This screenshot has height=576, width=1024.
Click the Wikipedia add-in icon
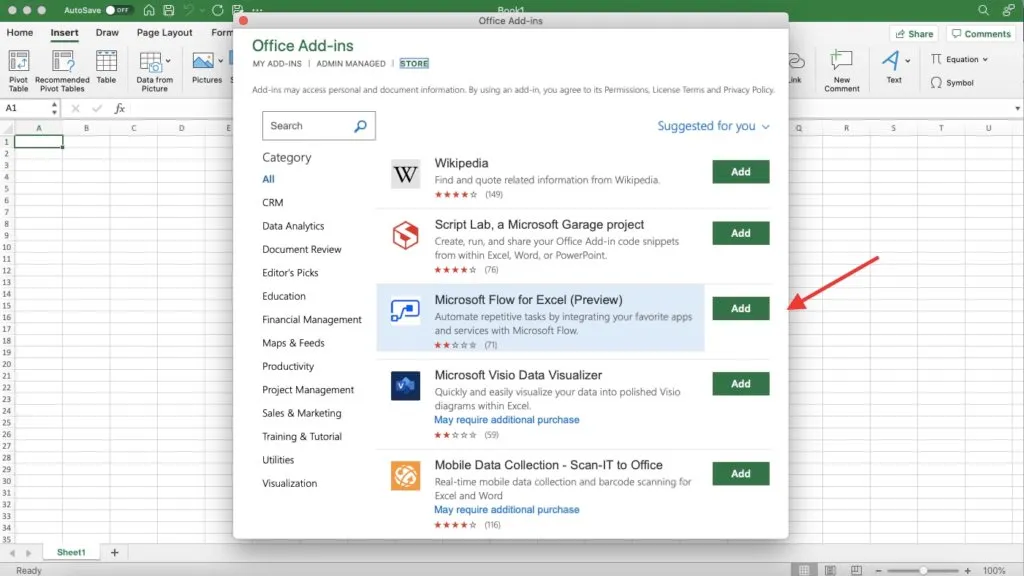point(405,174)
